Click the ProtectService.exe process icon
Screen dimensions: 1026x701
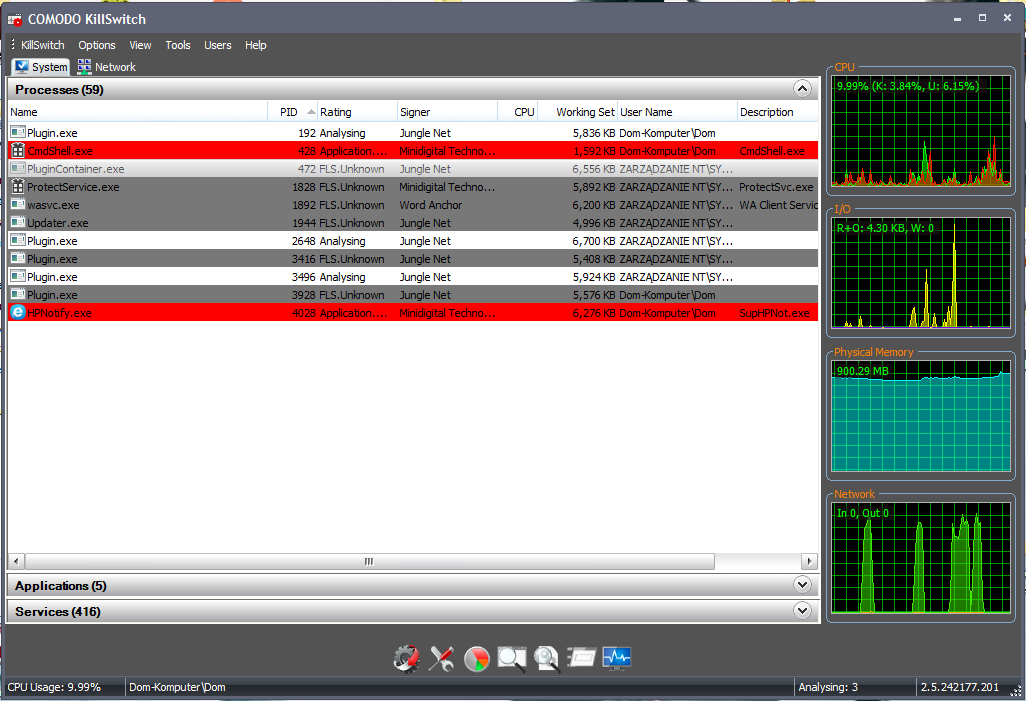18,187
